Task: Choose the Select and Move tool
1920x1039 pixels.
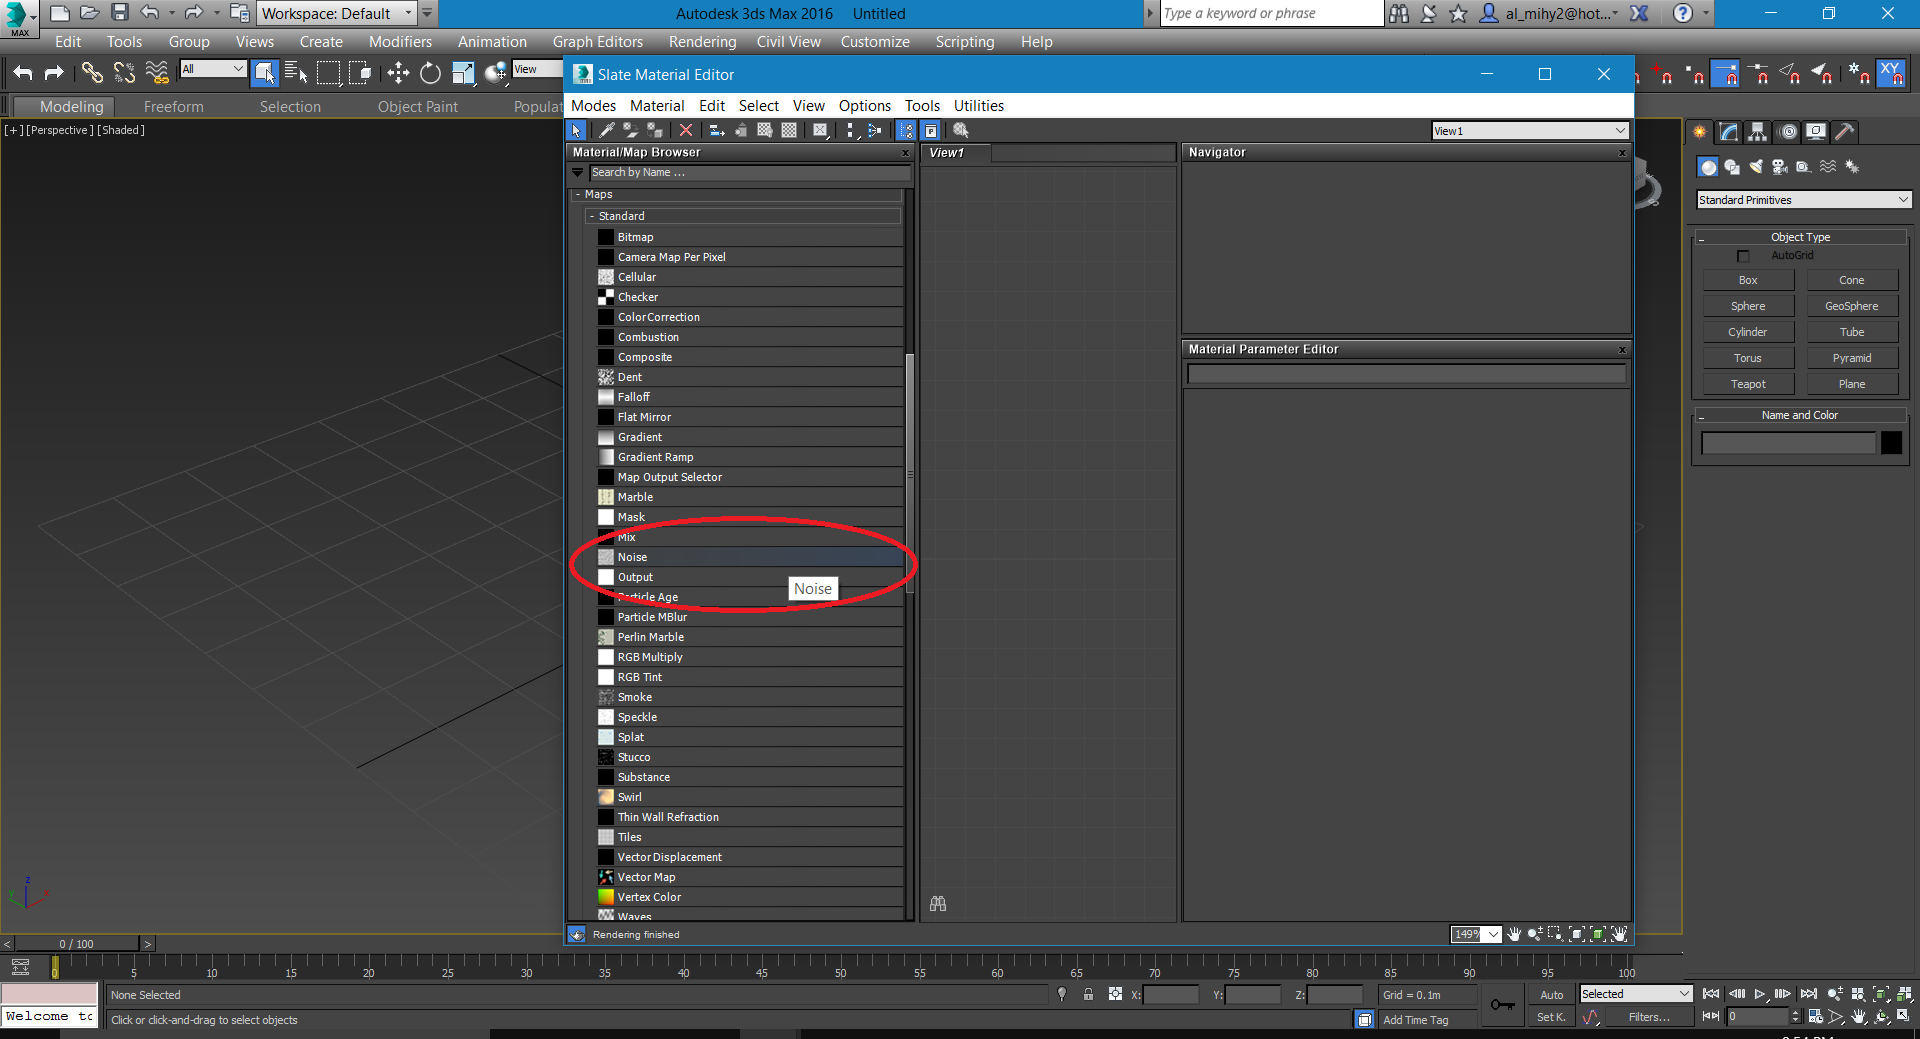Action: (x=398, y=72)
